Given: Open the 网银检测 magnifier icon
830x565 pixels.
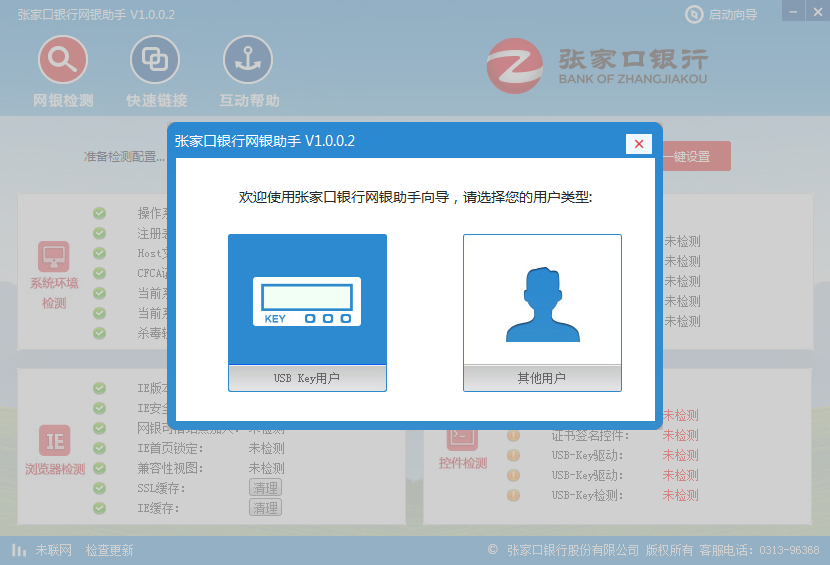Looking at the screenshot, I should coord(62,59).
